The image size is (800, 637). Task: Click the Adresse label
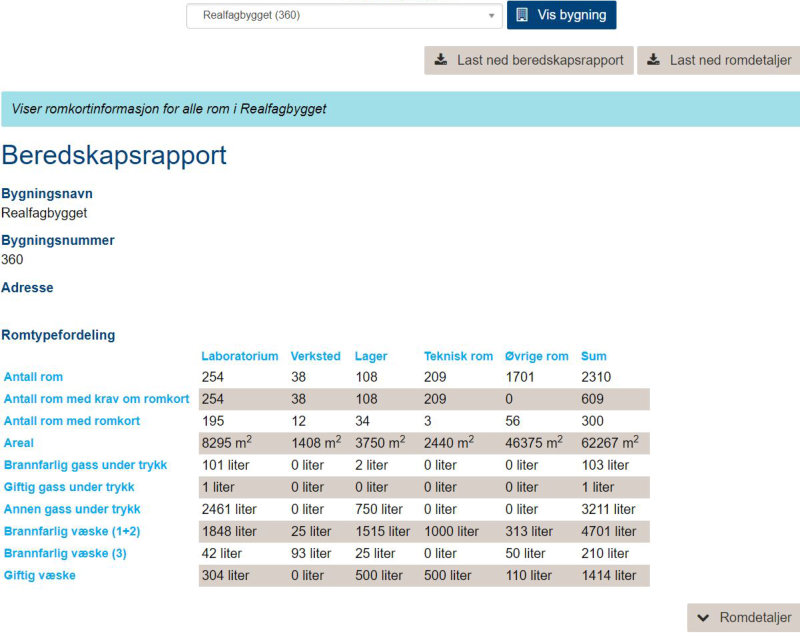point(28,288)
